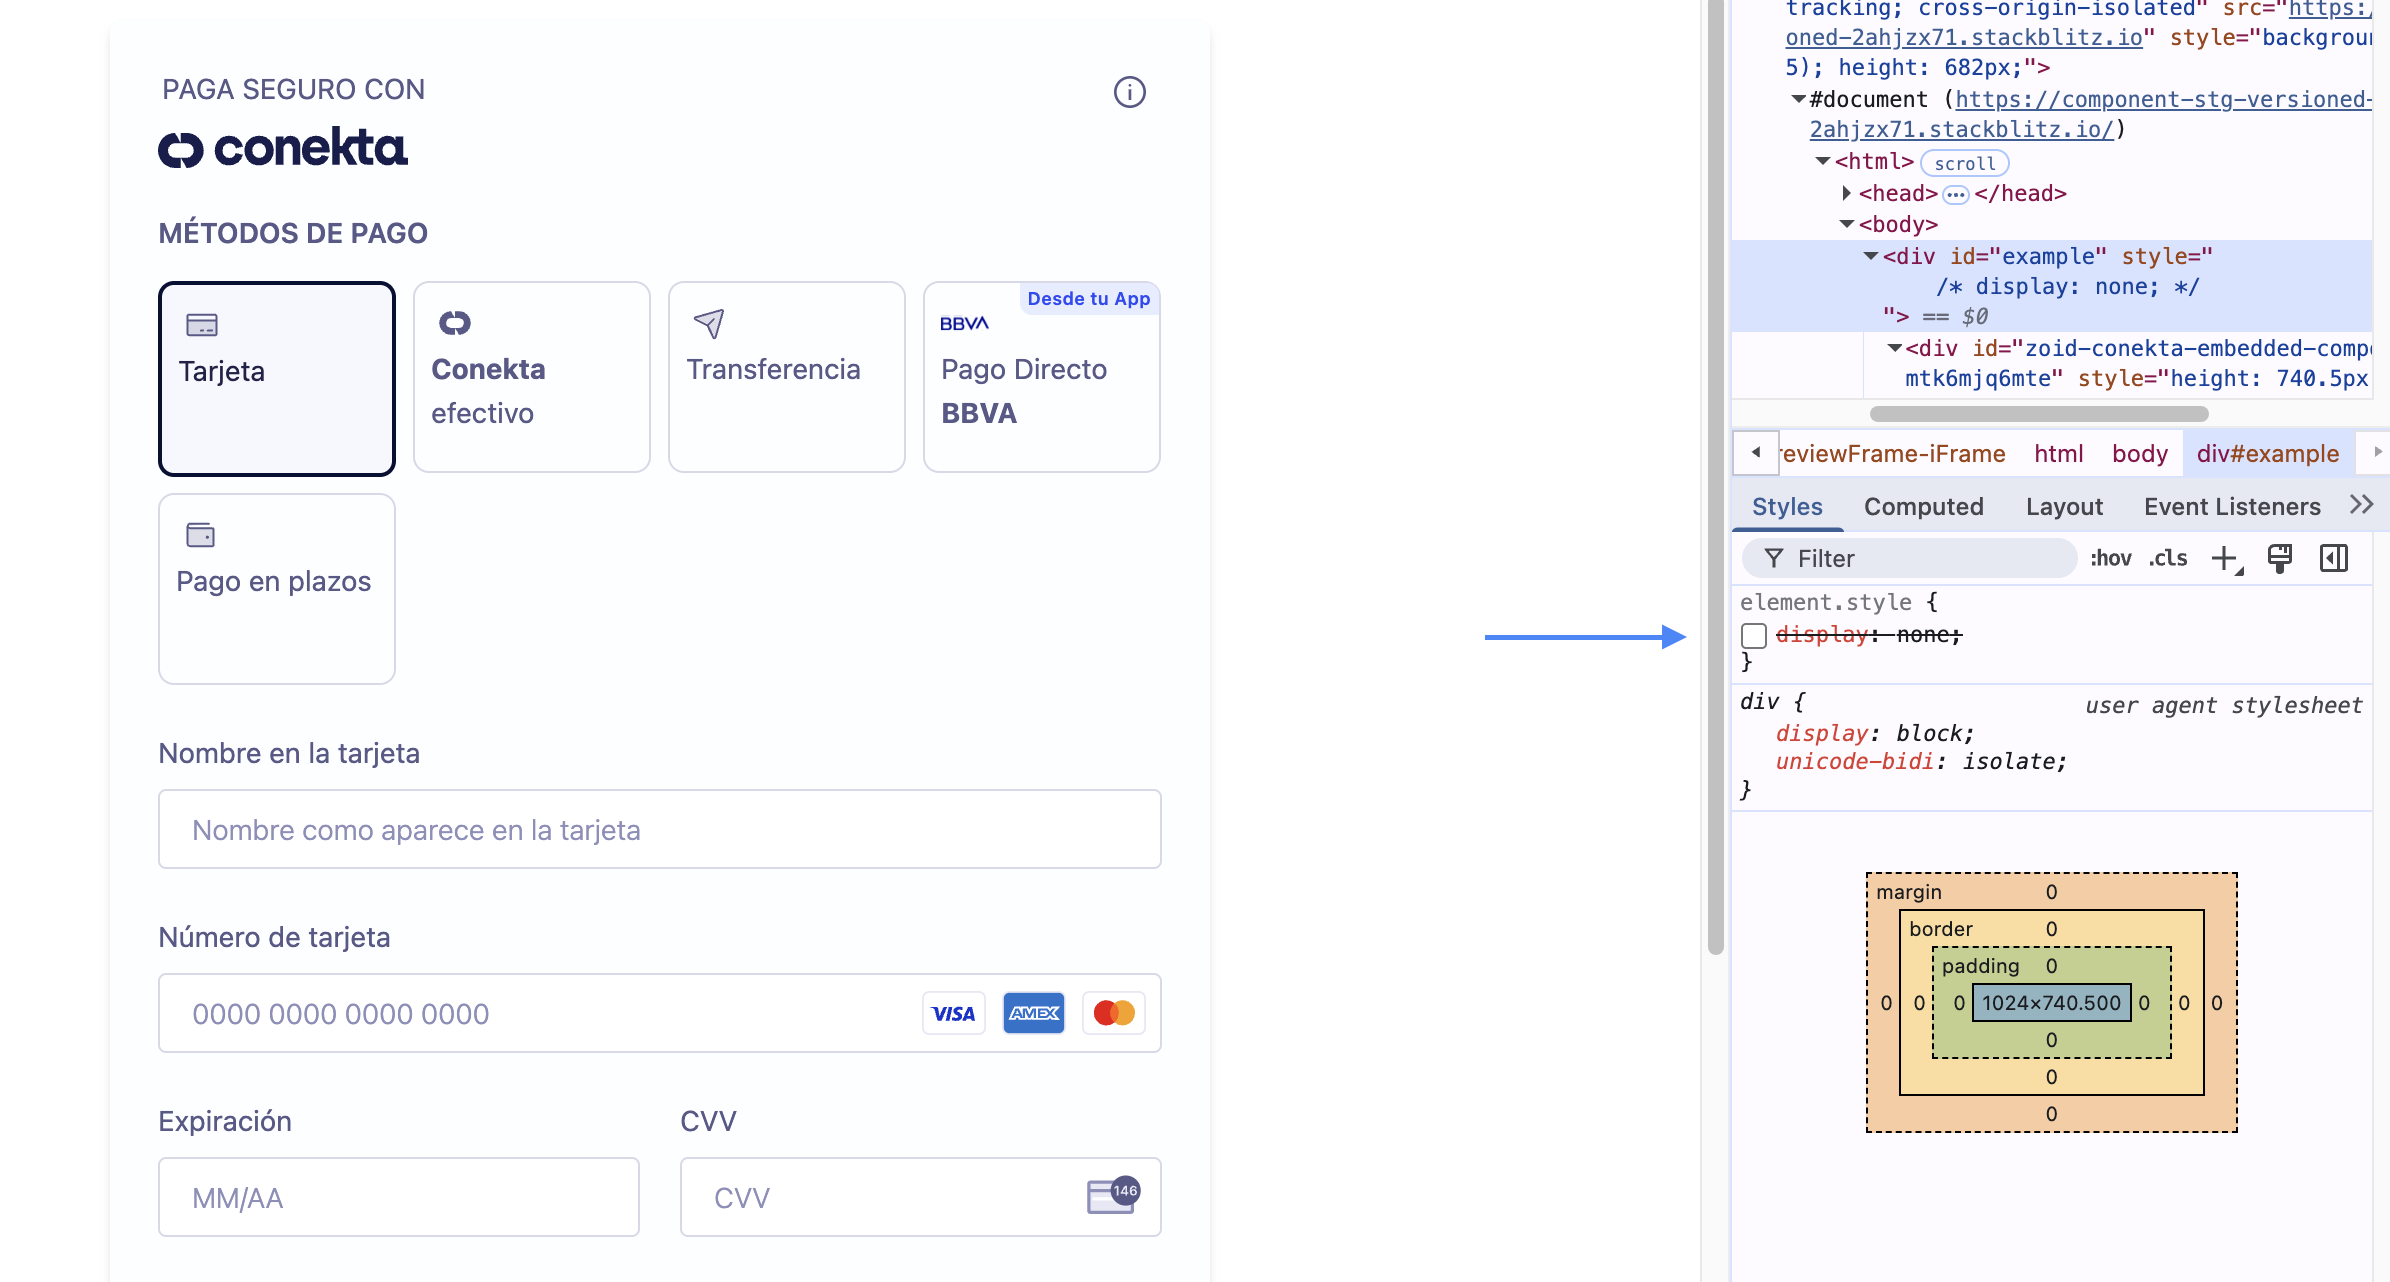
Task: Collapse the div#example tree node
Action: 1871,256
